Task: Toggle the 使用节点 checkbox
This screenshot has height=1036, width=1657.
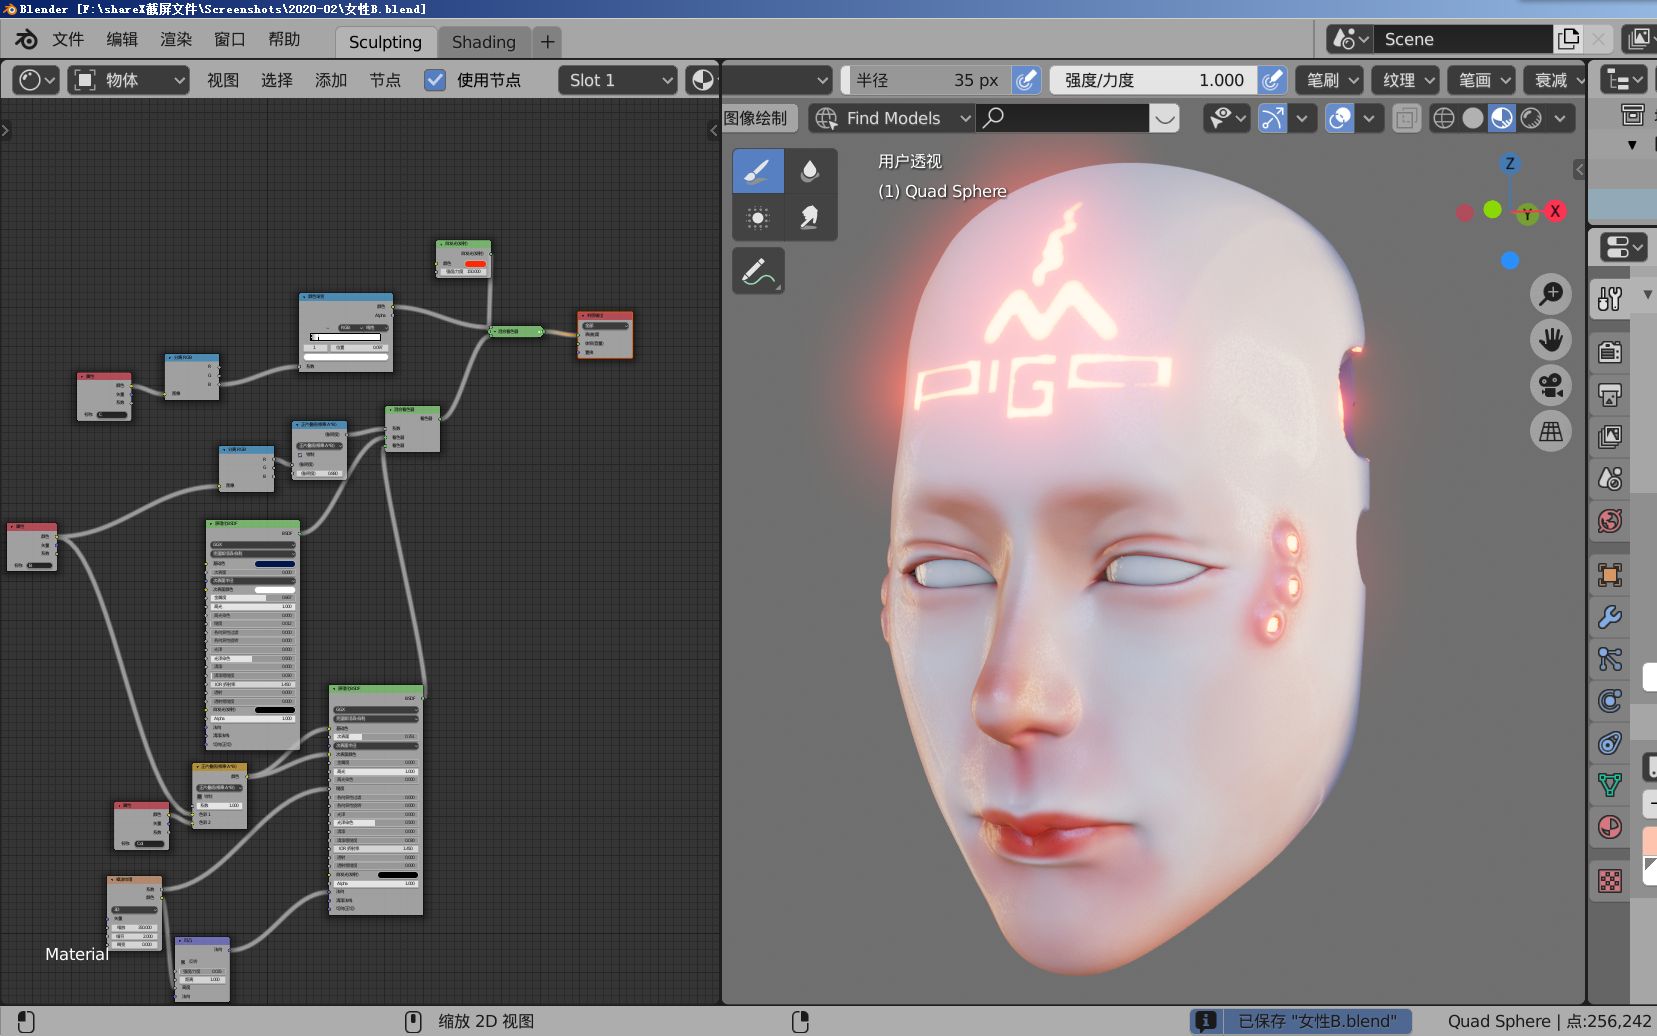Action: [434, 80]
